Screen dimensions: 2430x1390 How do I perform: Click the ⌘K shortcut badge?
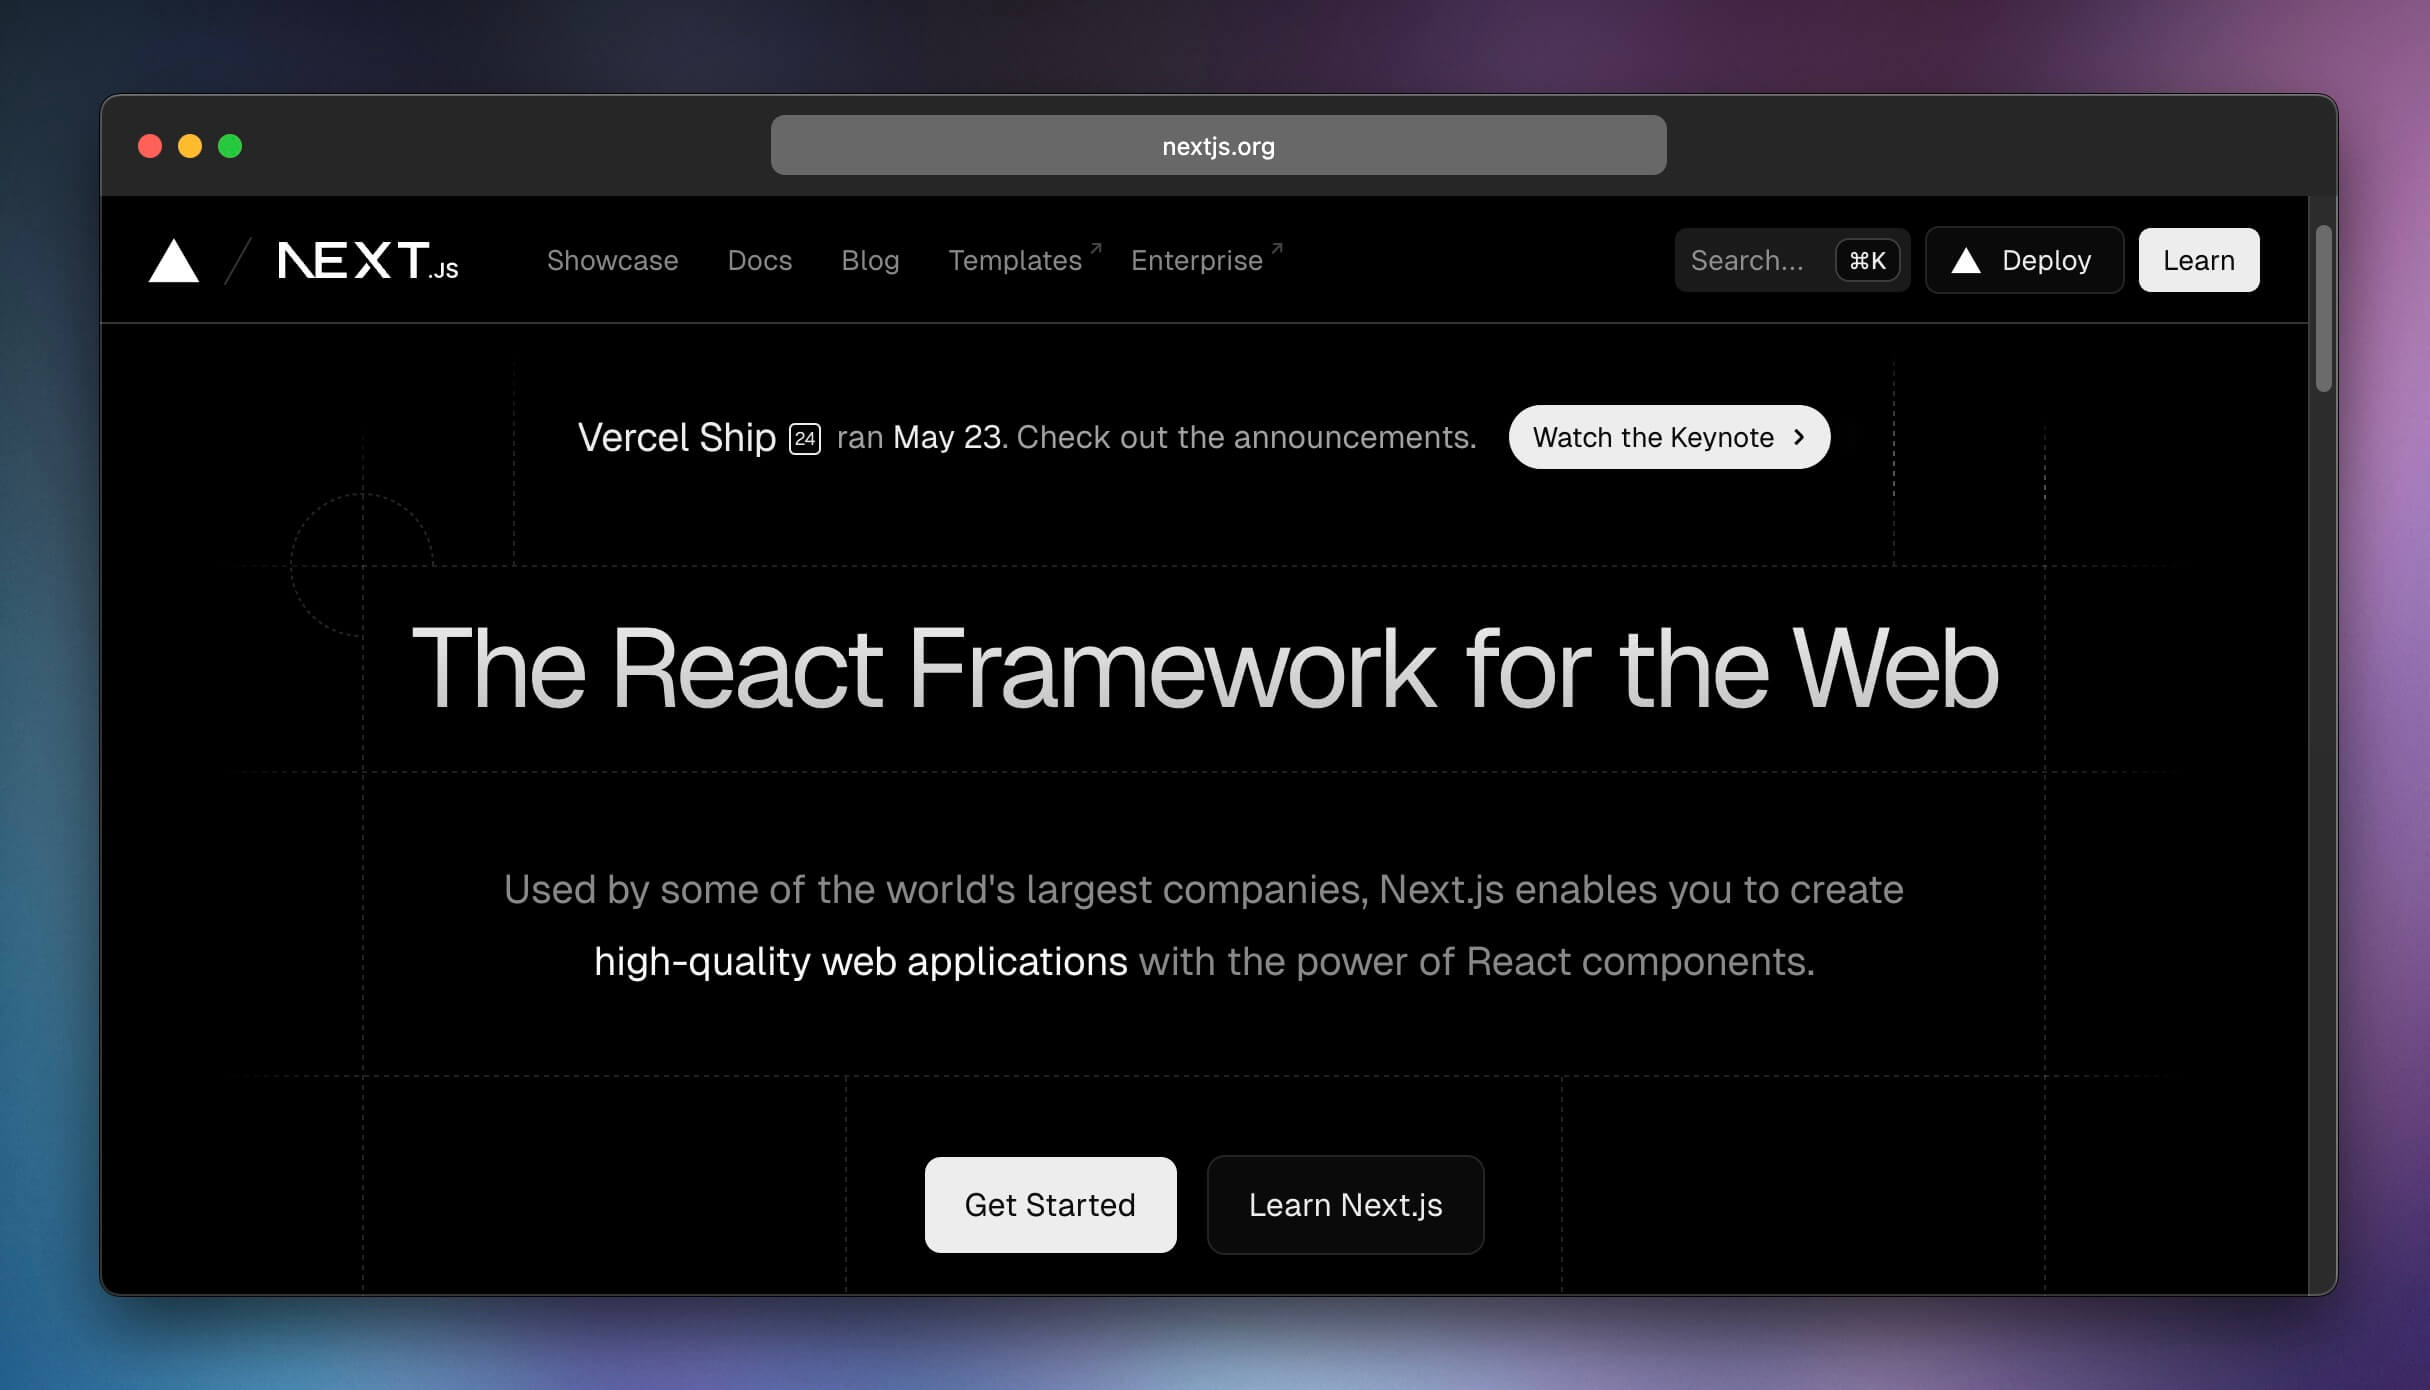[1867, 261]
